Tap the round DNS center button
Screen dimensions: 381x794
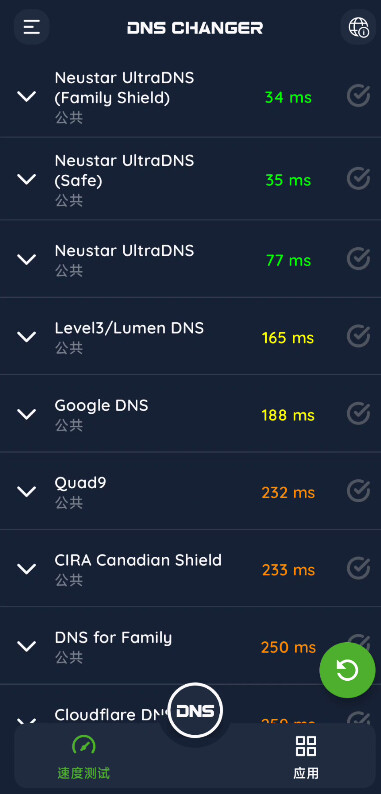(195, 710)
